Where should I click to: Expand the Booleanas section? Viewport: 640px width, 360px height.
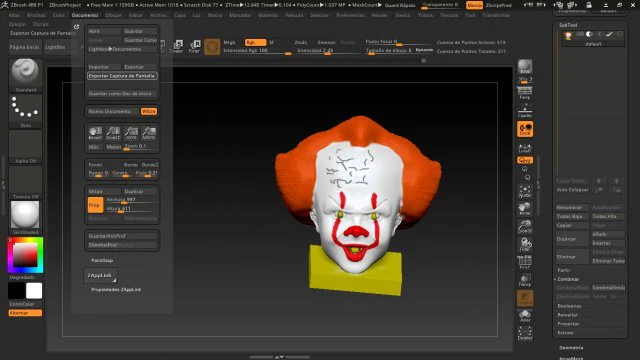point(569,306)
